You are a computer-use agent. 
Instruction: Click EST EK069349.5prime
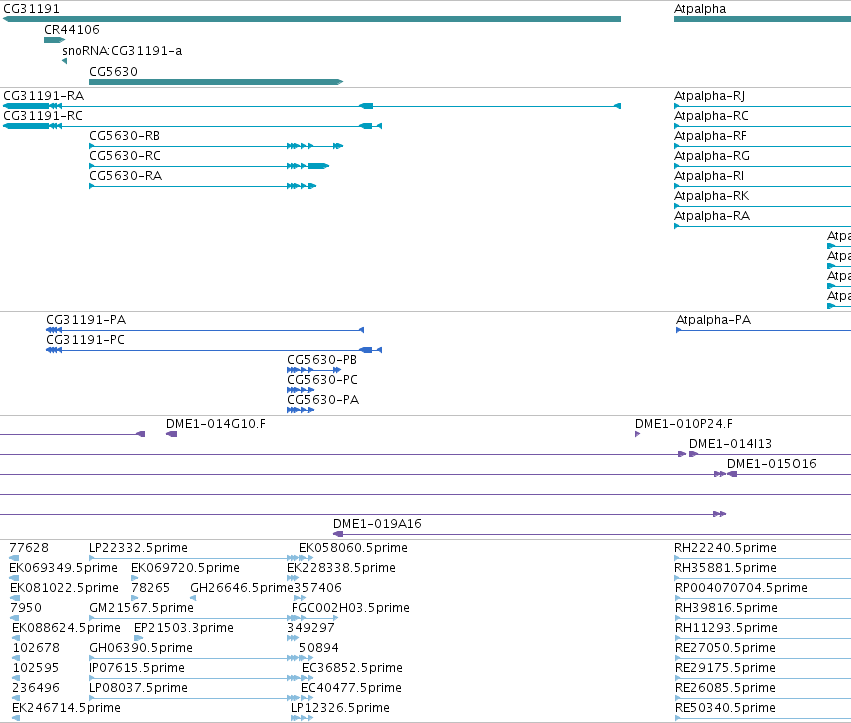(x=63, y=568)
